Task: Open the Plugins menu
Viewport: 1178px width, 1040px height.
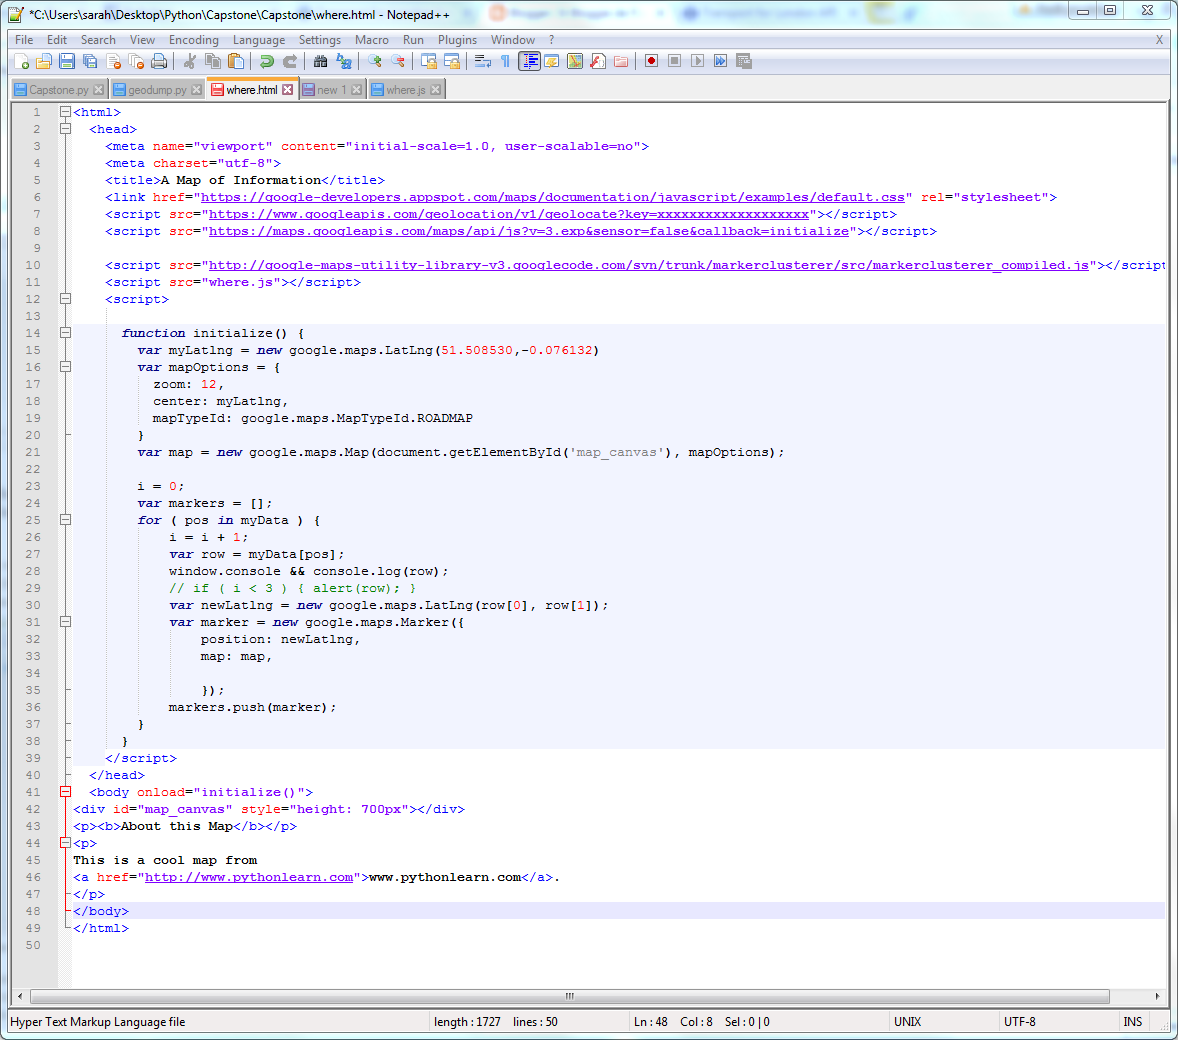Action: click(458, 40)
